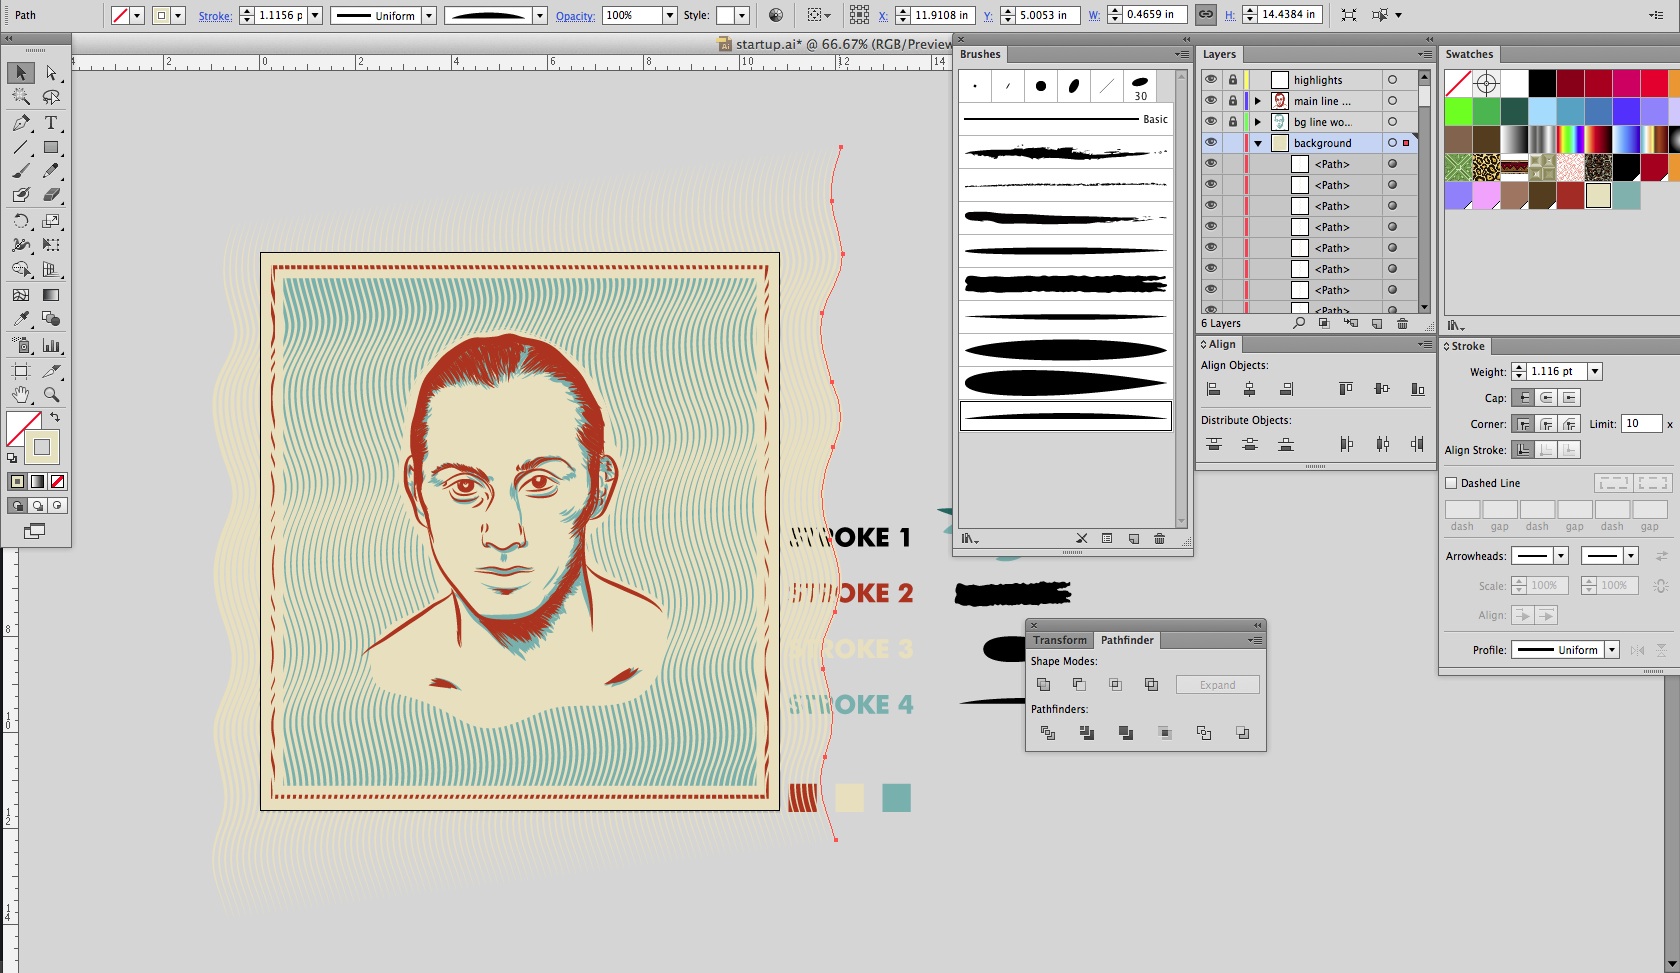Hide the highlights layer

pos(1211,80)
